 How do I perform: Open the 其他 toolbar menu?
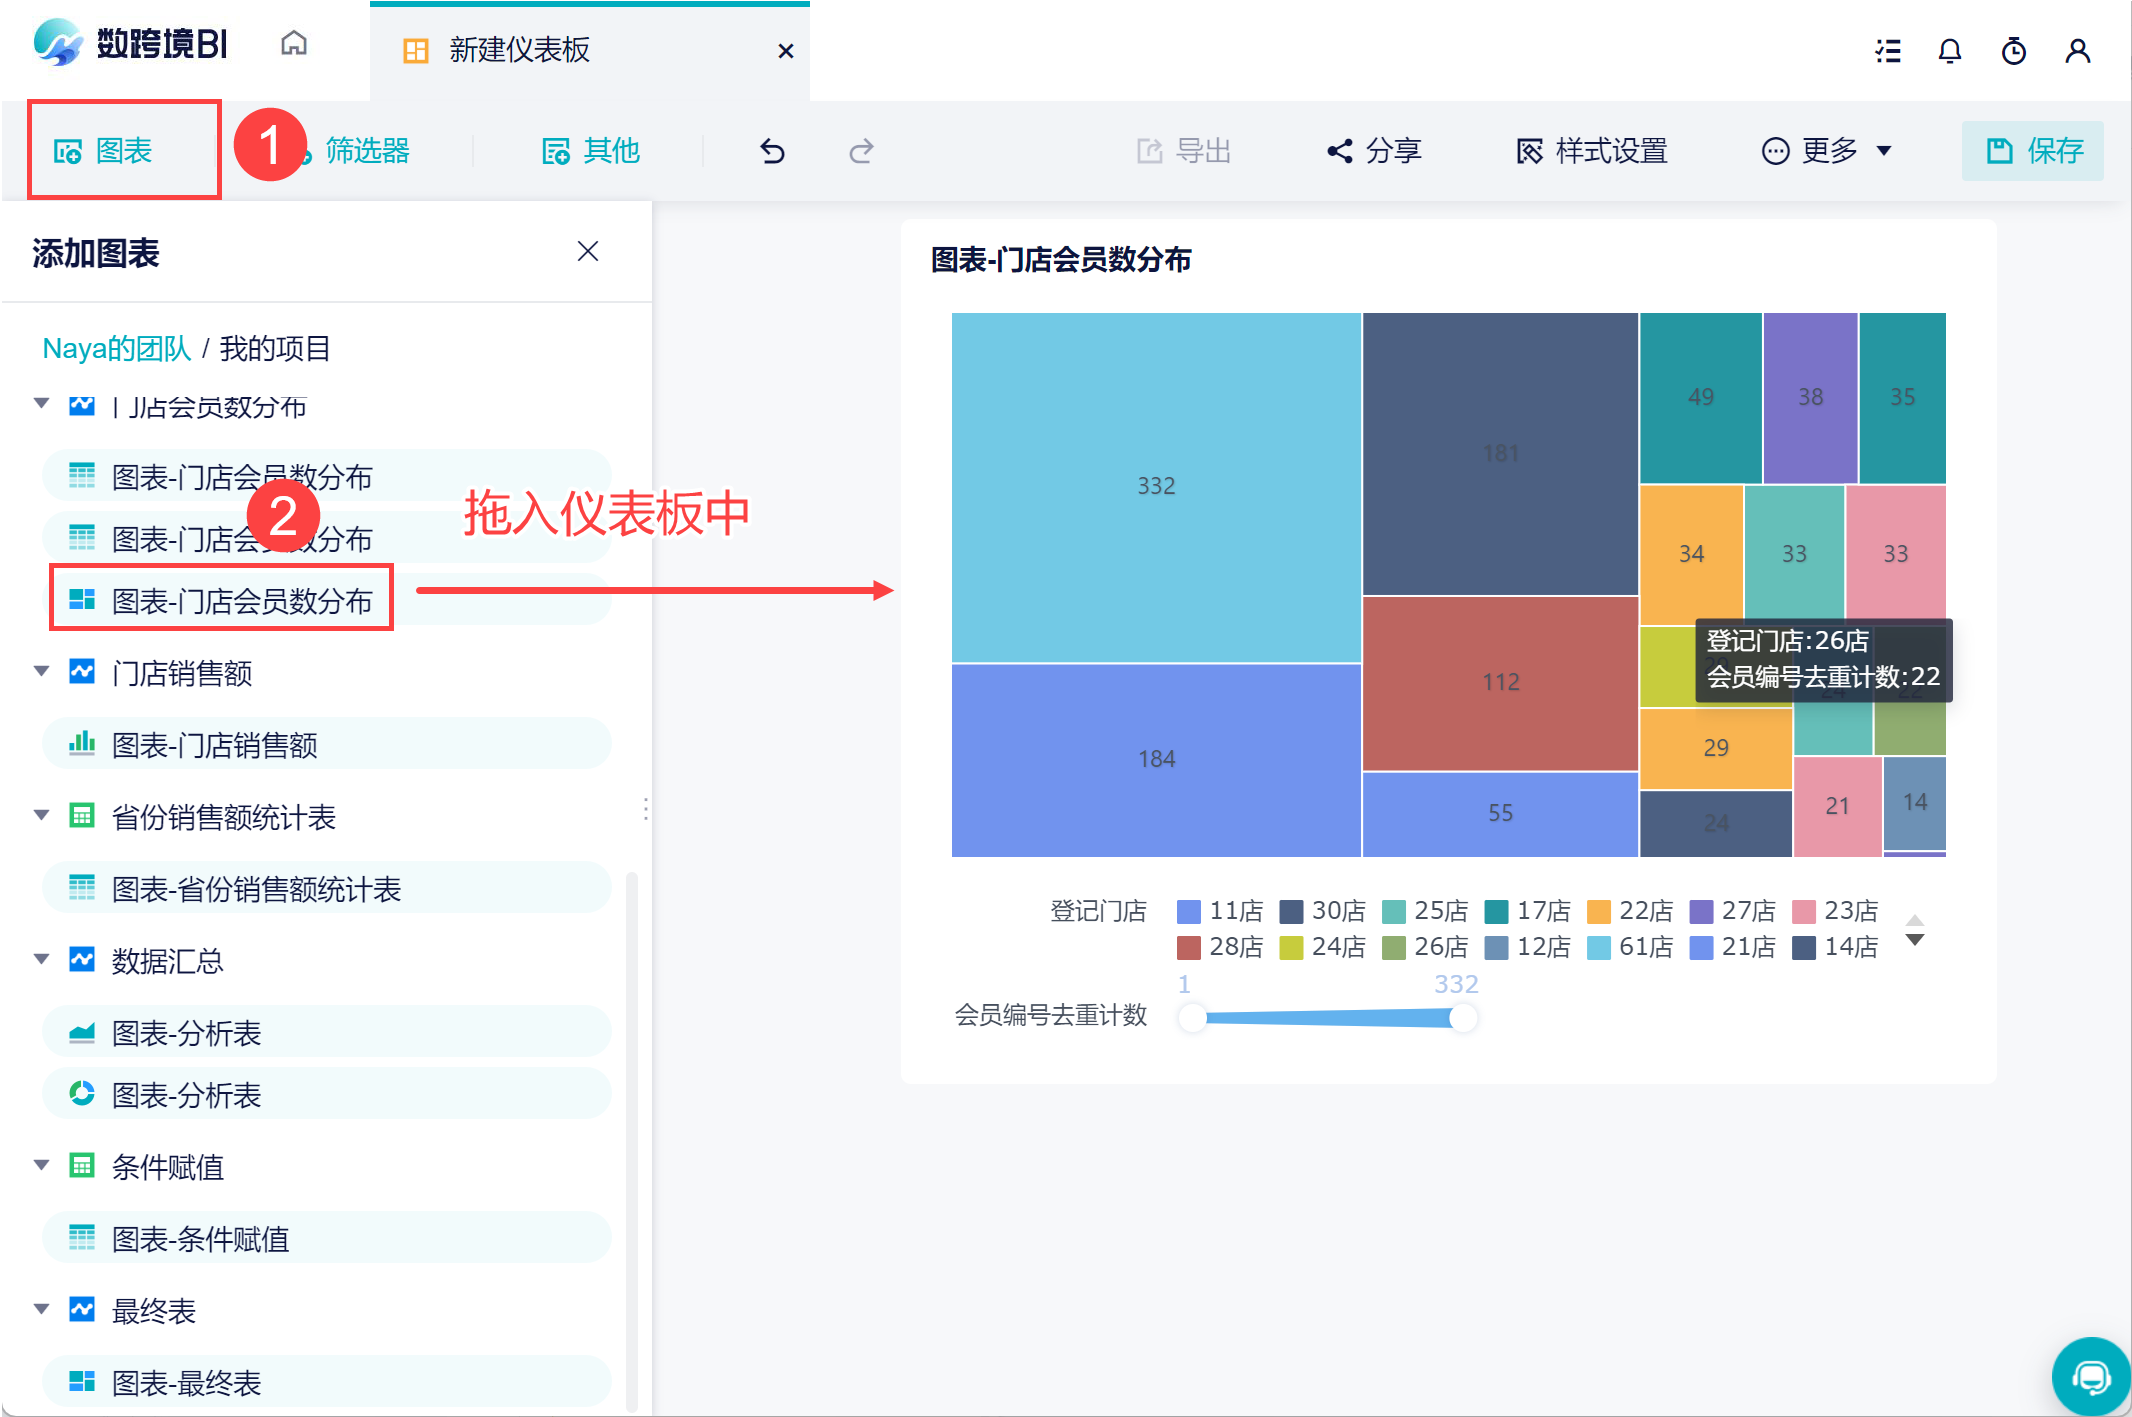point(591,151)
